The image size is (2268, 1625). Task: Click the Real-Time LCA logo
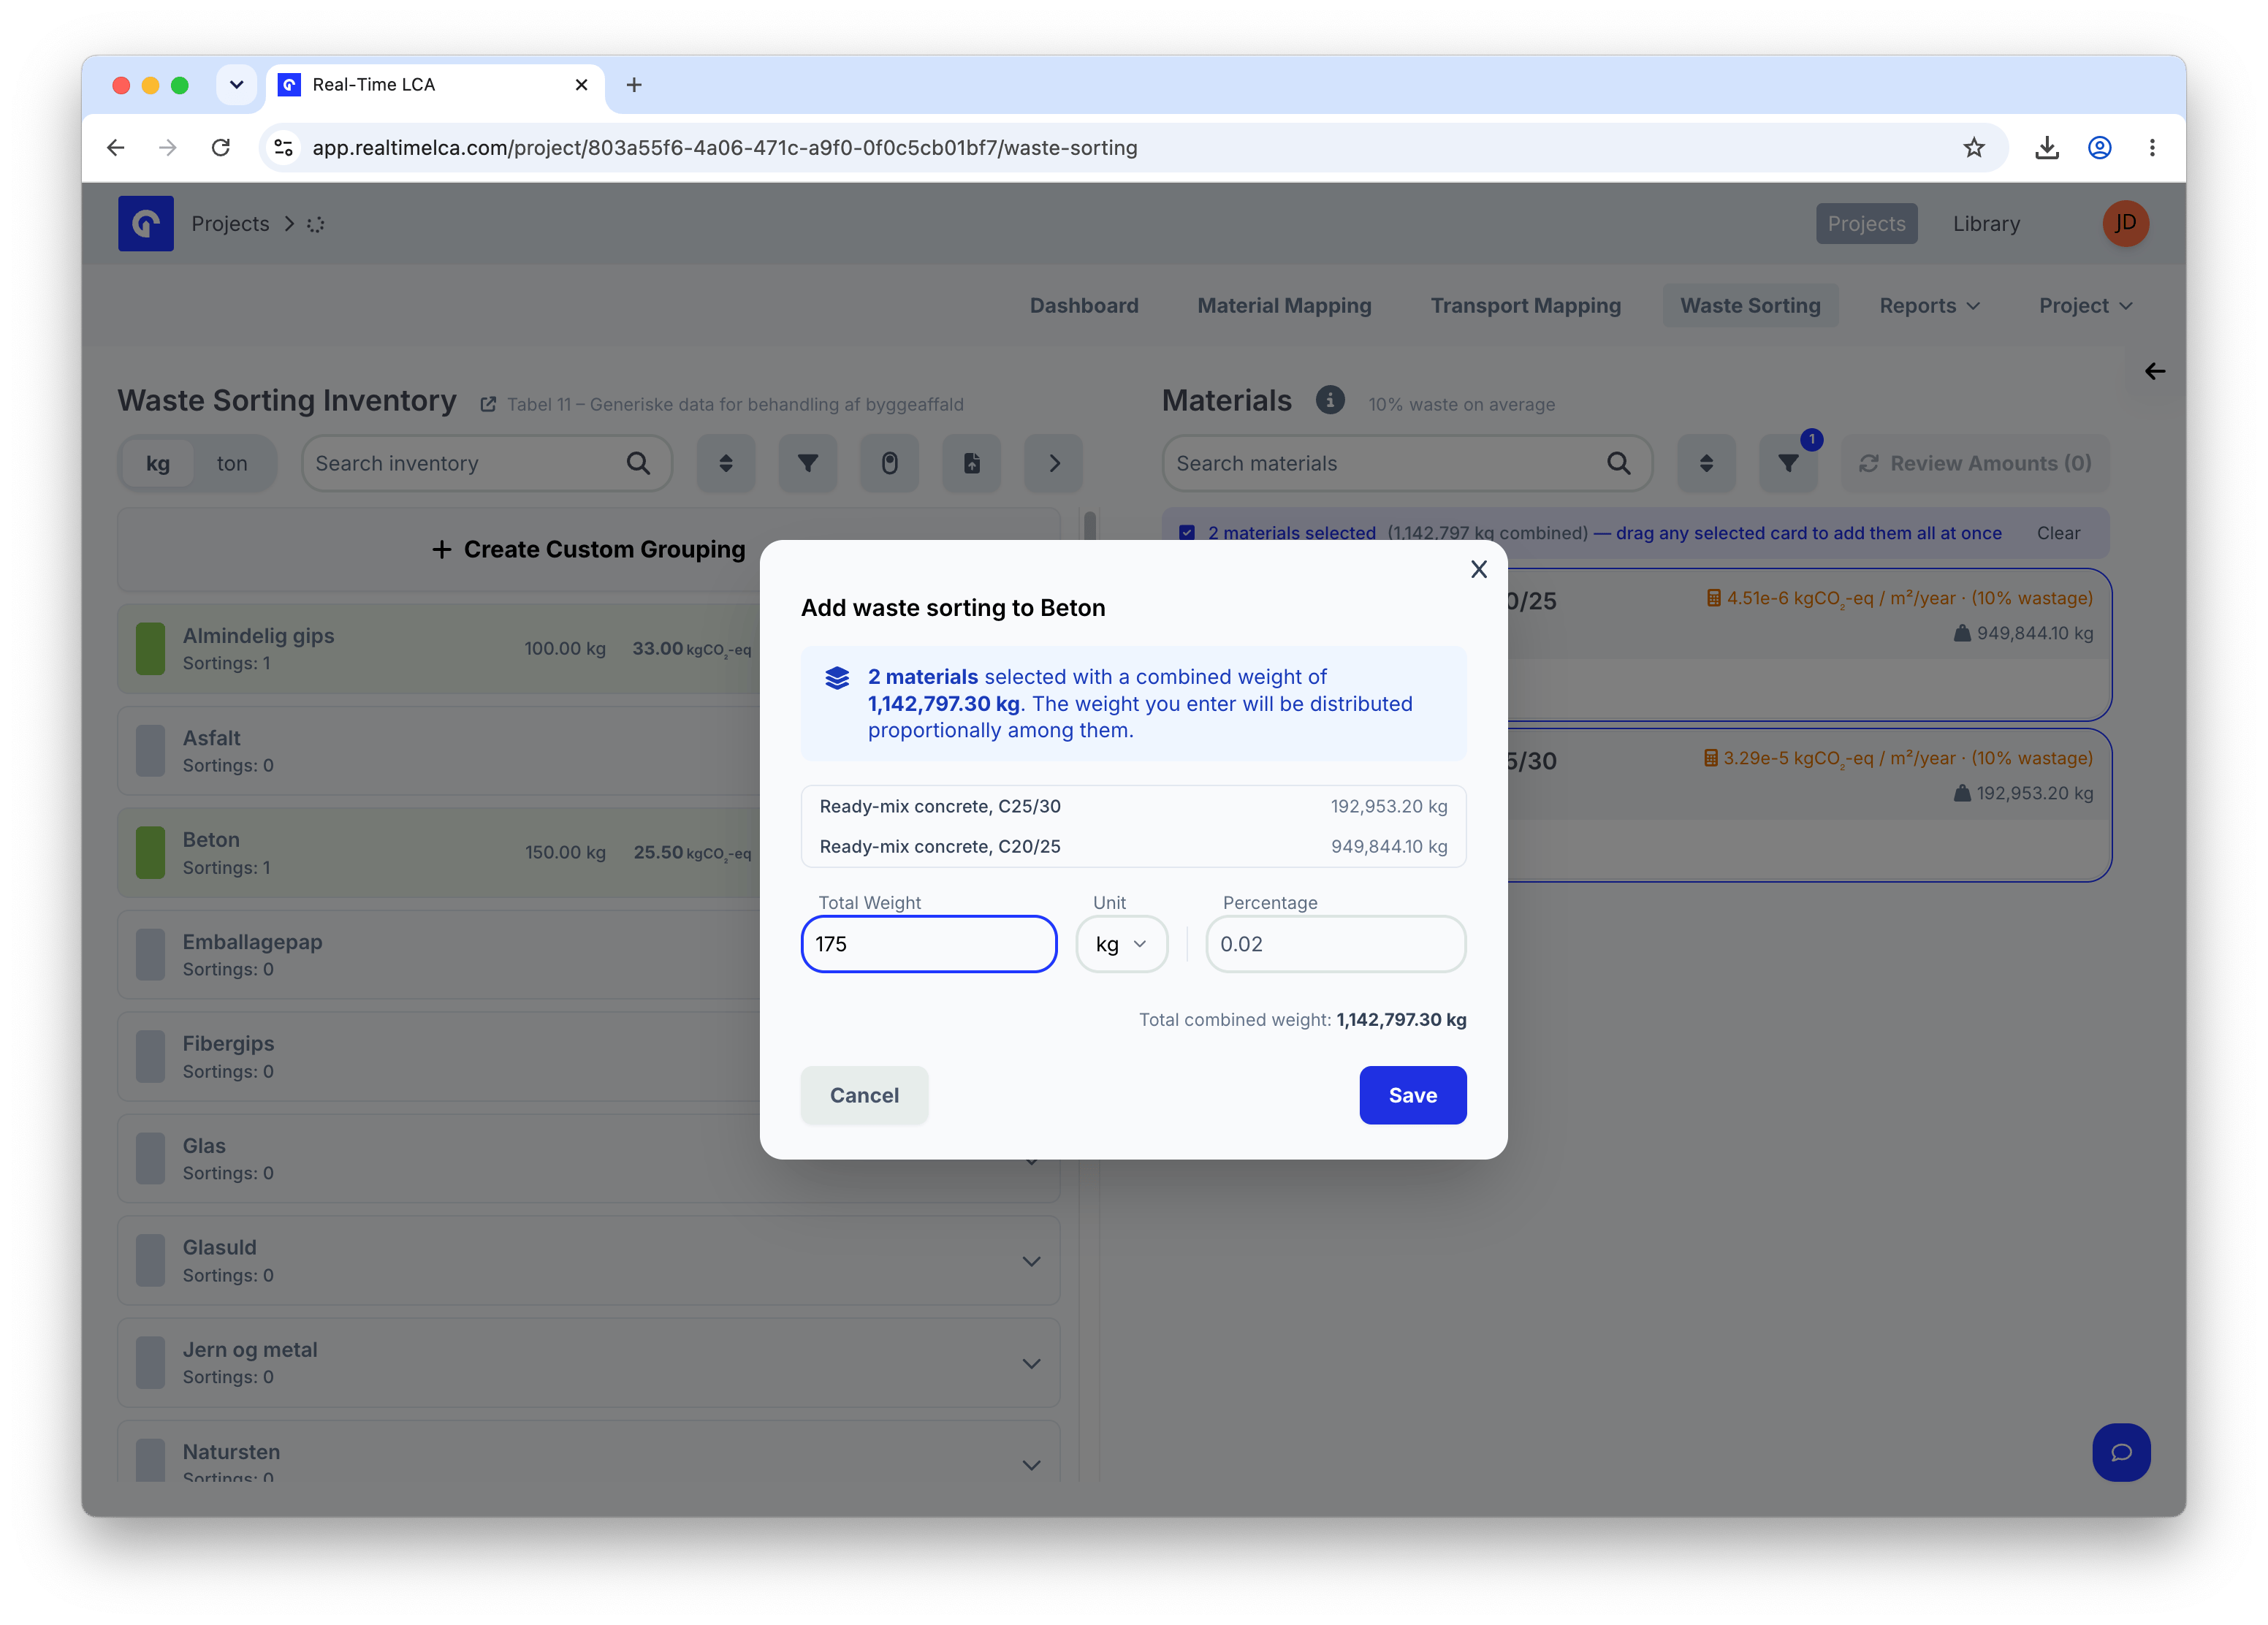[x=146, y=223]
